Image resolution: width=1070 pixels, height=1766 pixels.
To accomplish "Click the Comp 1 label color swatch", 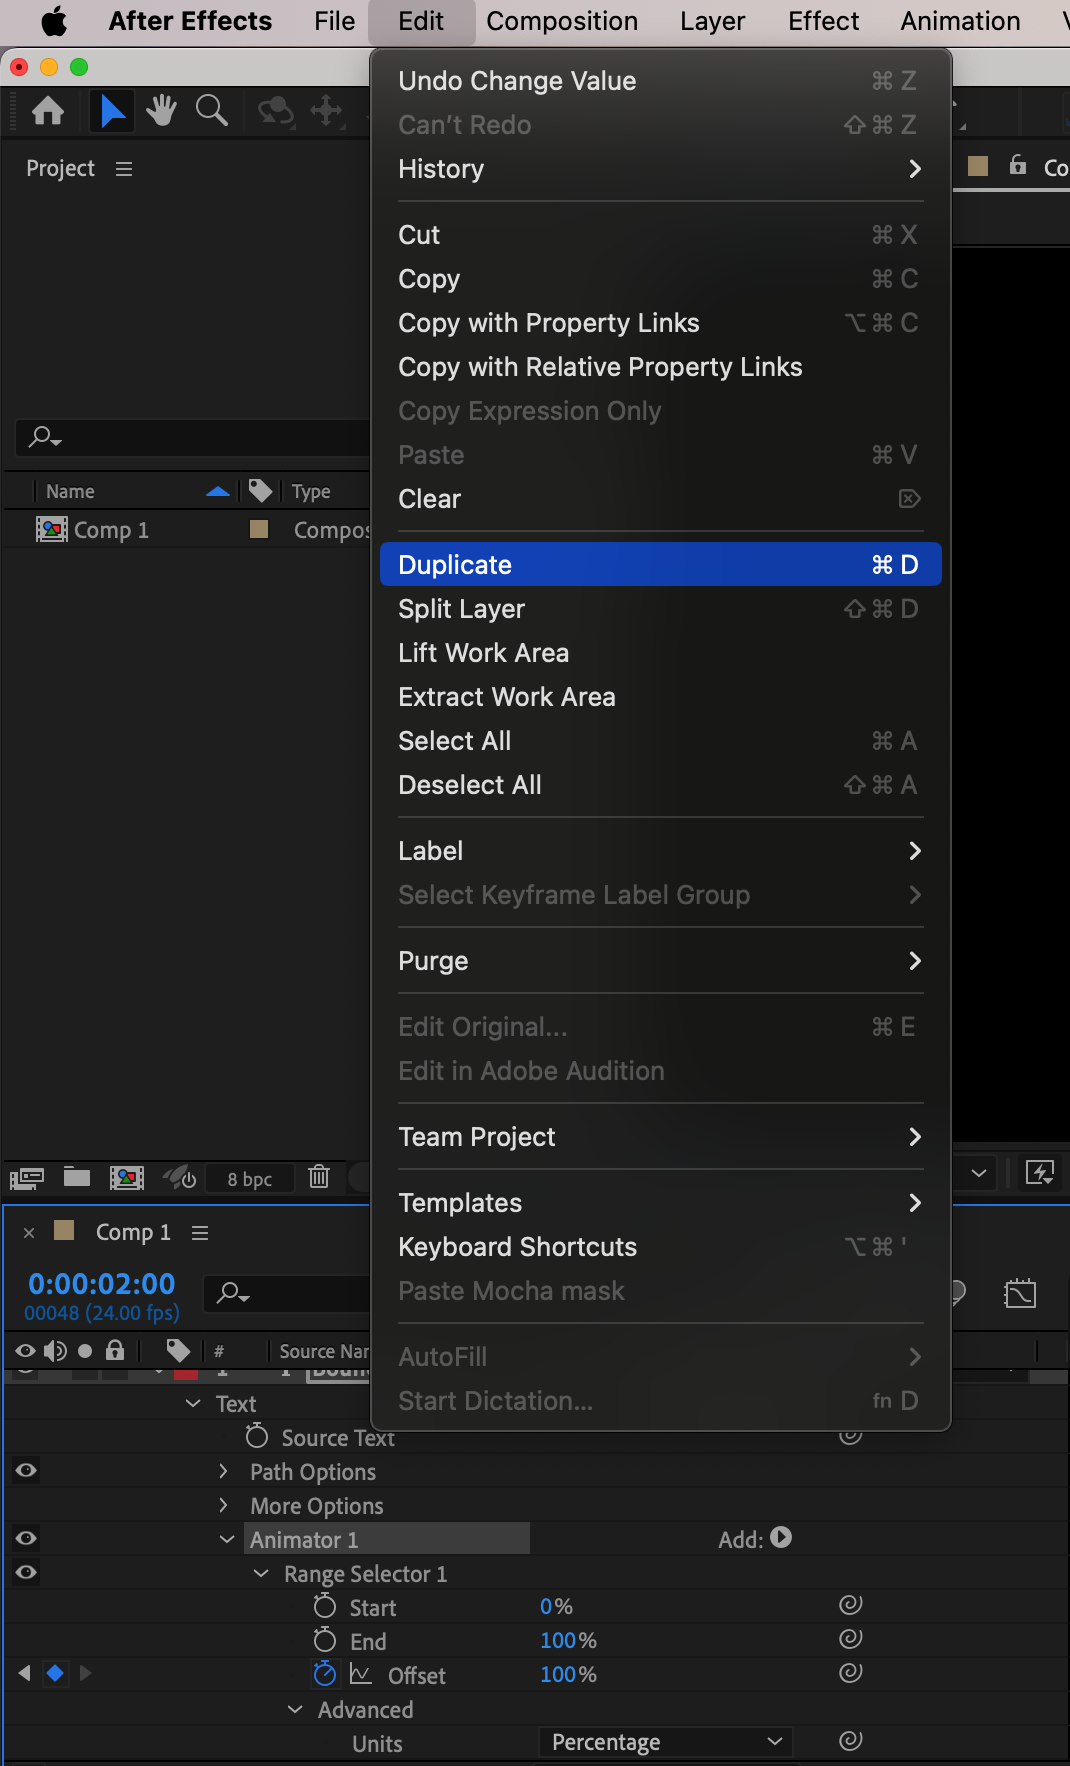I will [259, 529].
